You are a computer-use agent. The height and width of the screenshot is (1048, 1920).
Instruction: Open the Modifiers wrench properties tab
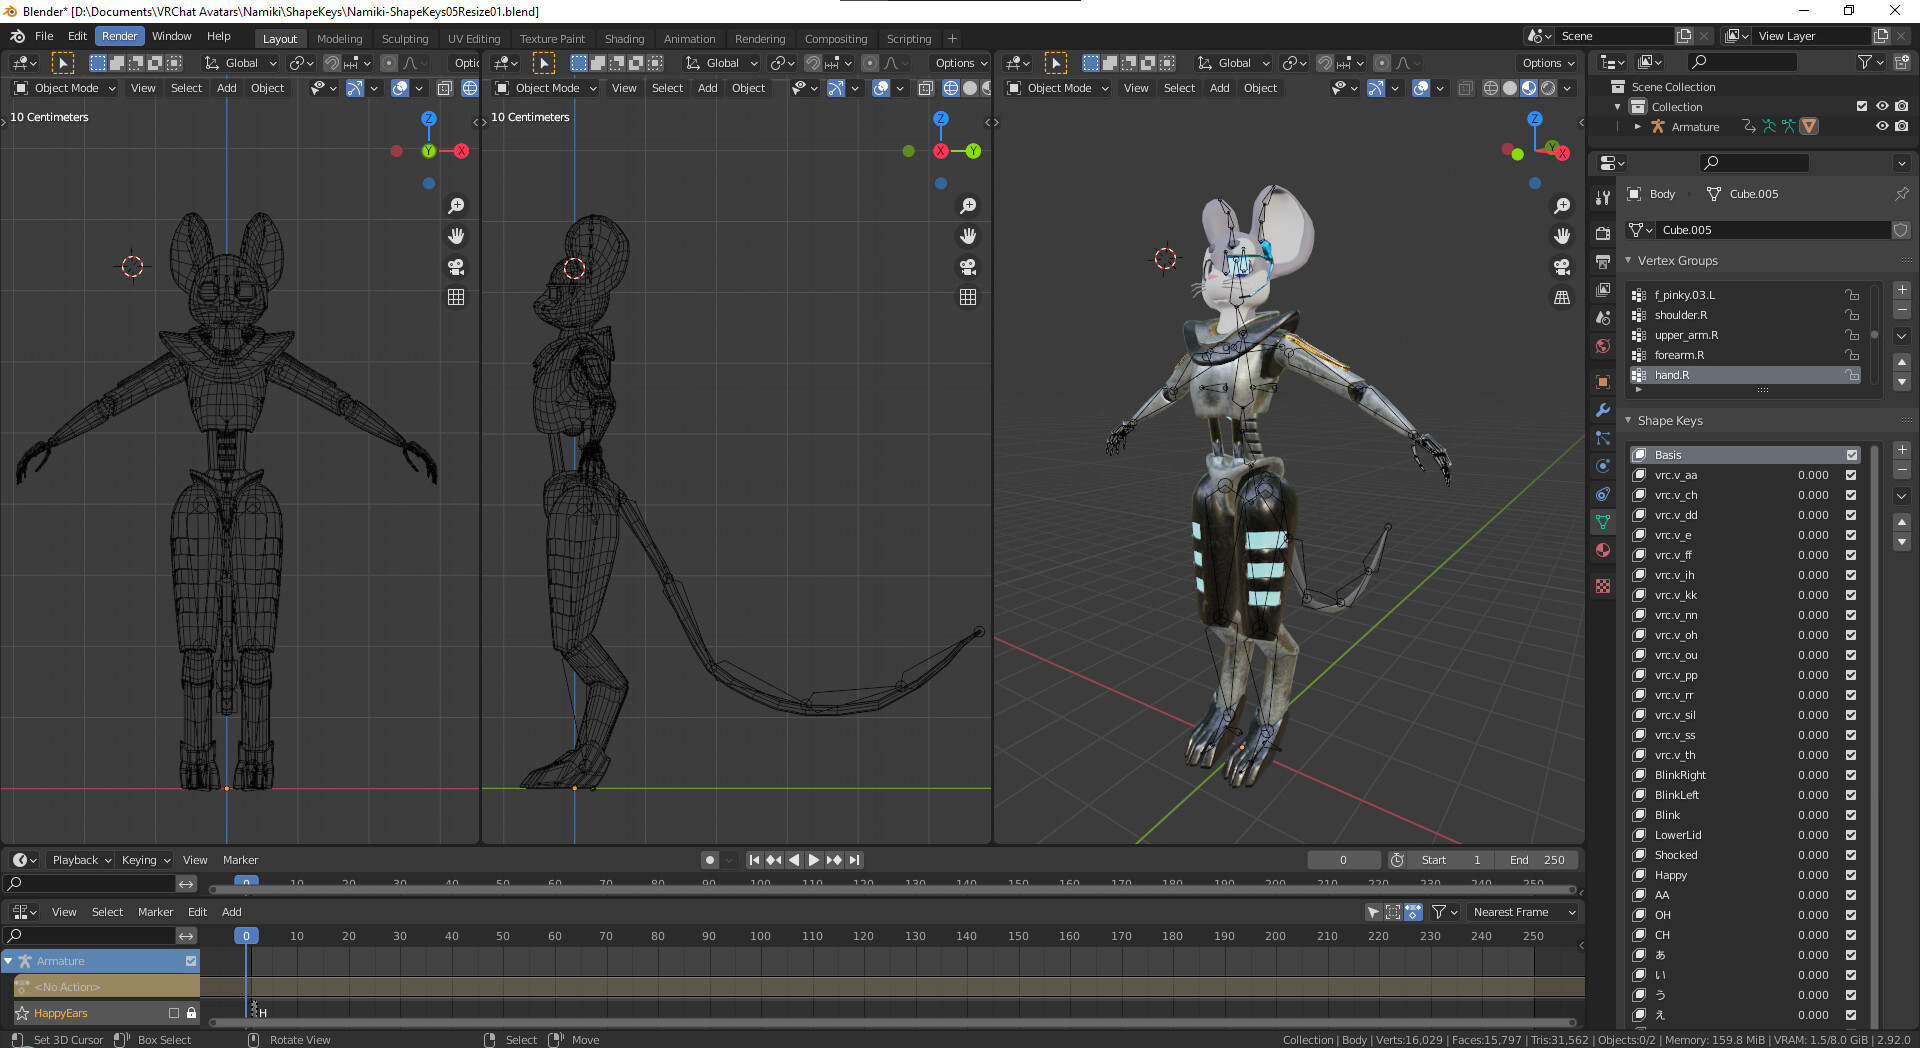pos(1603,410)
